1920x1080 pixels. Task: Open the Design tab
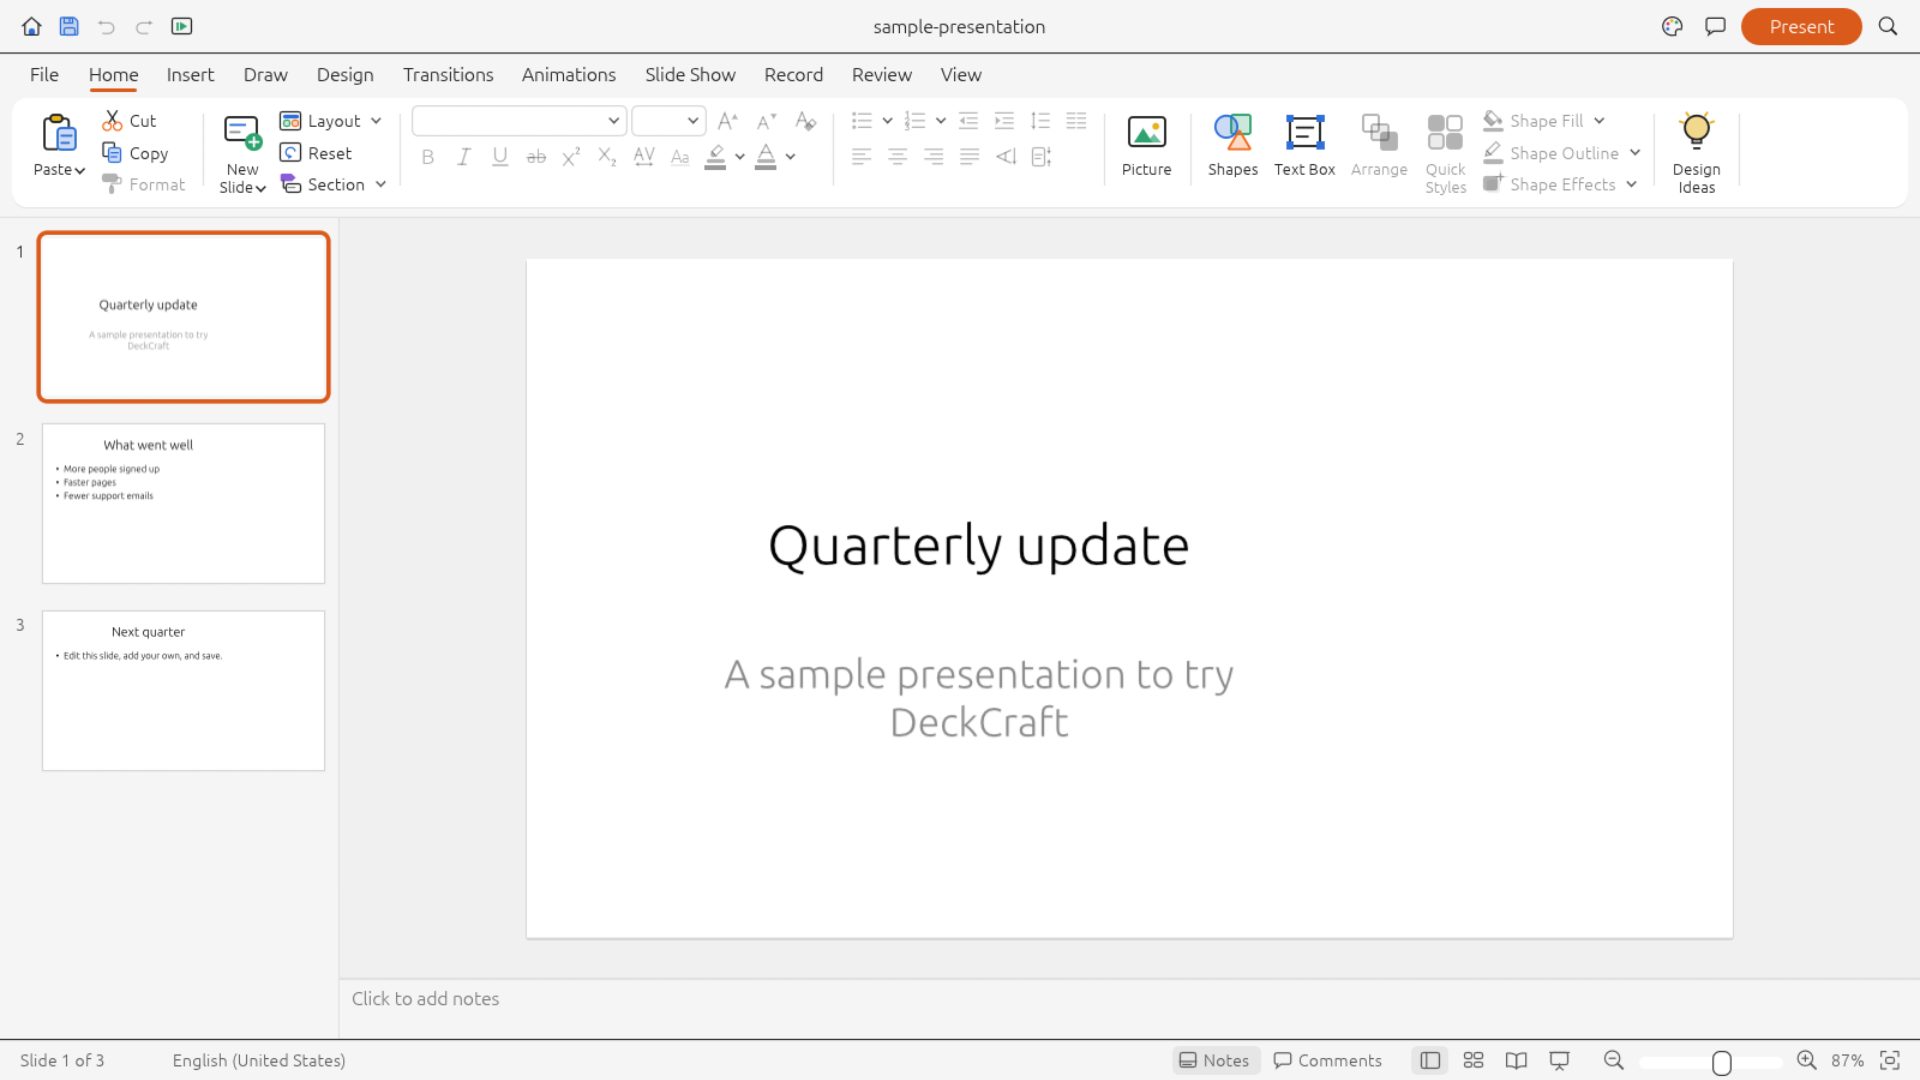[x=345, y=75]
